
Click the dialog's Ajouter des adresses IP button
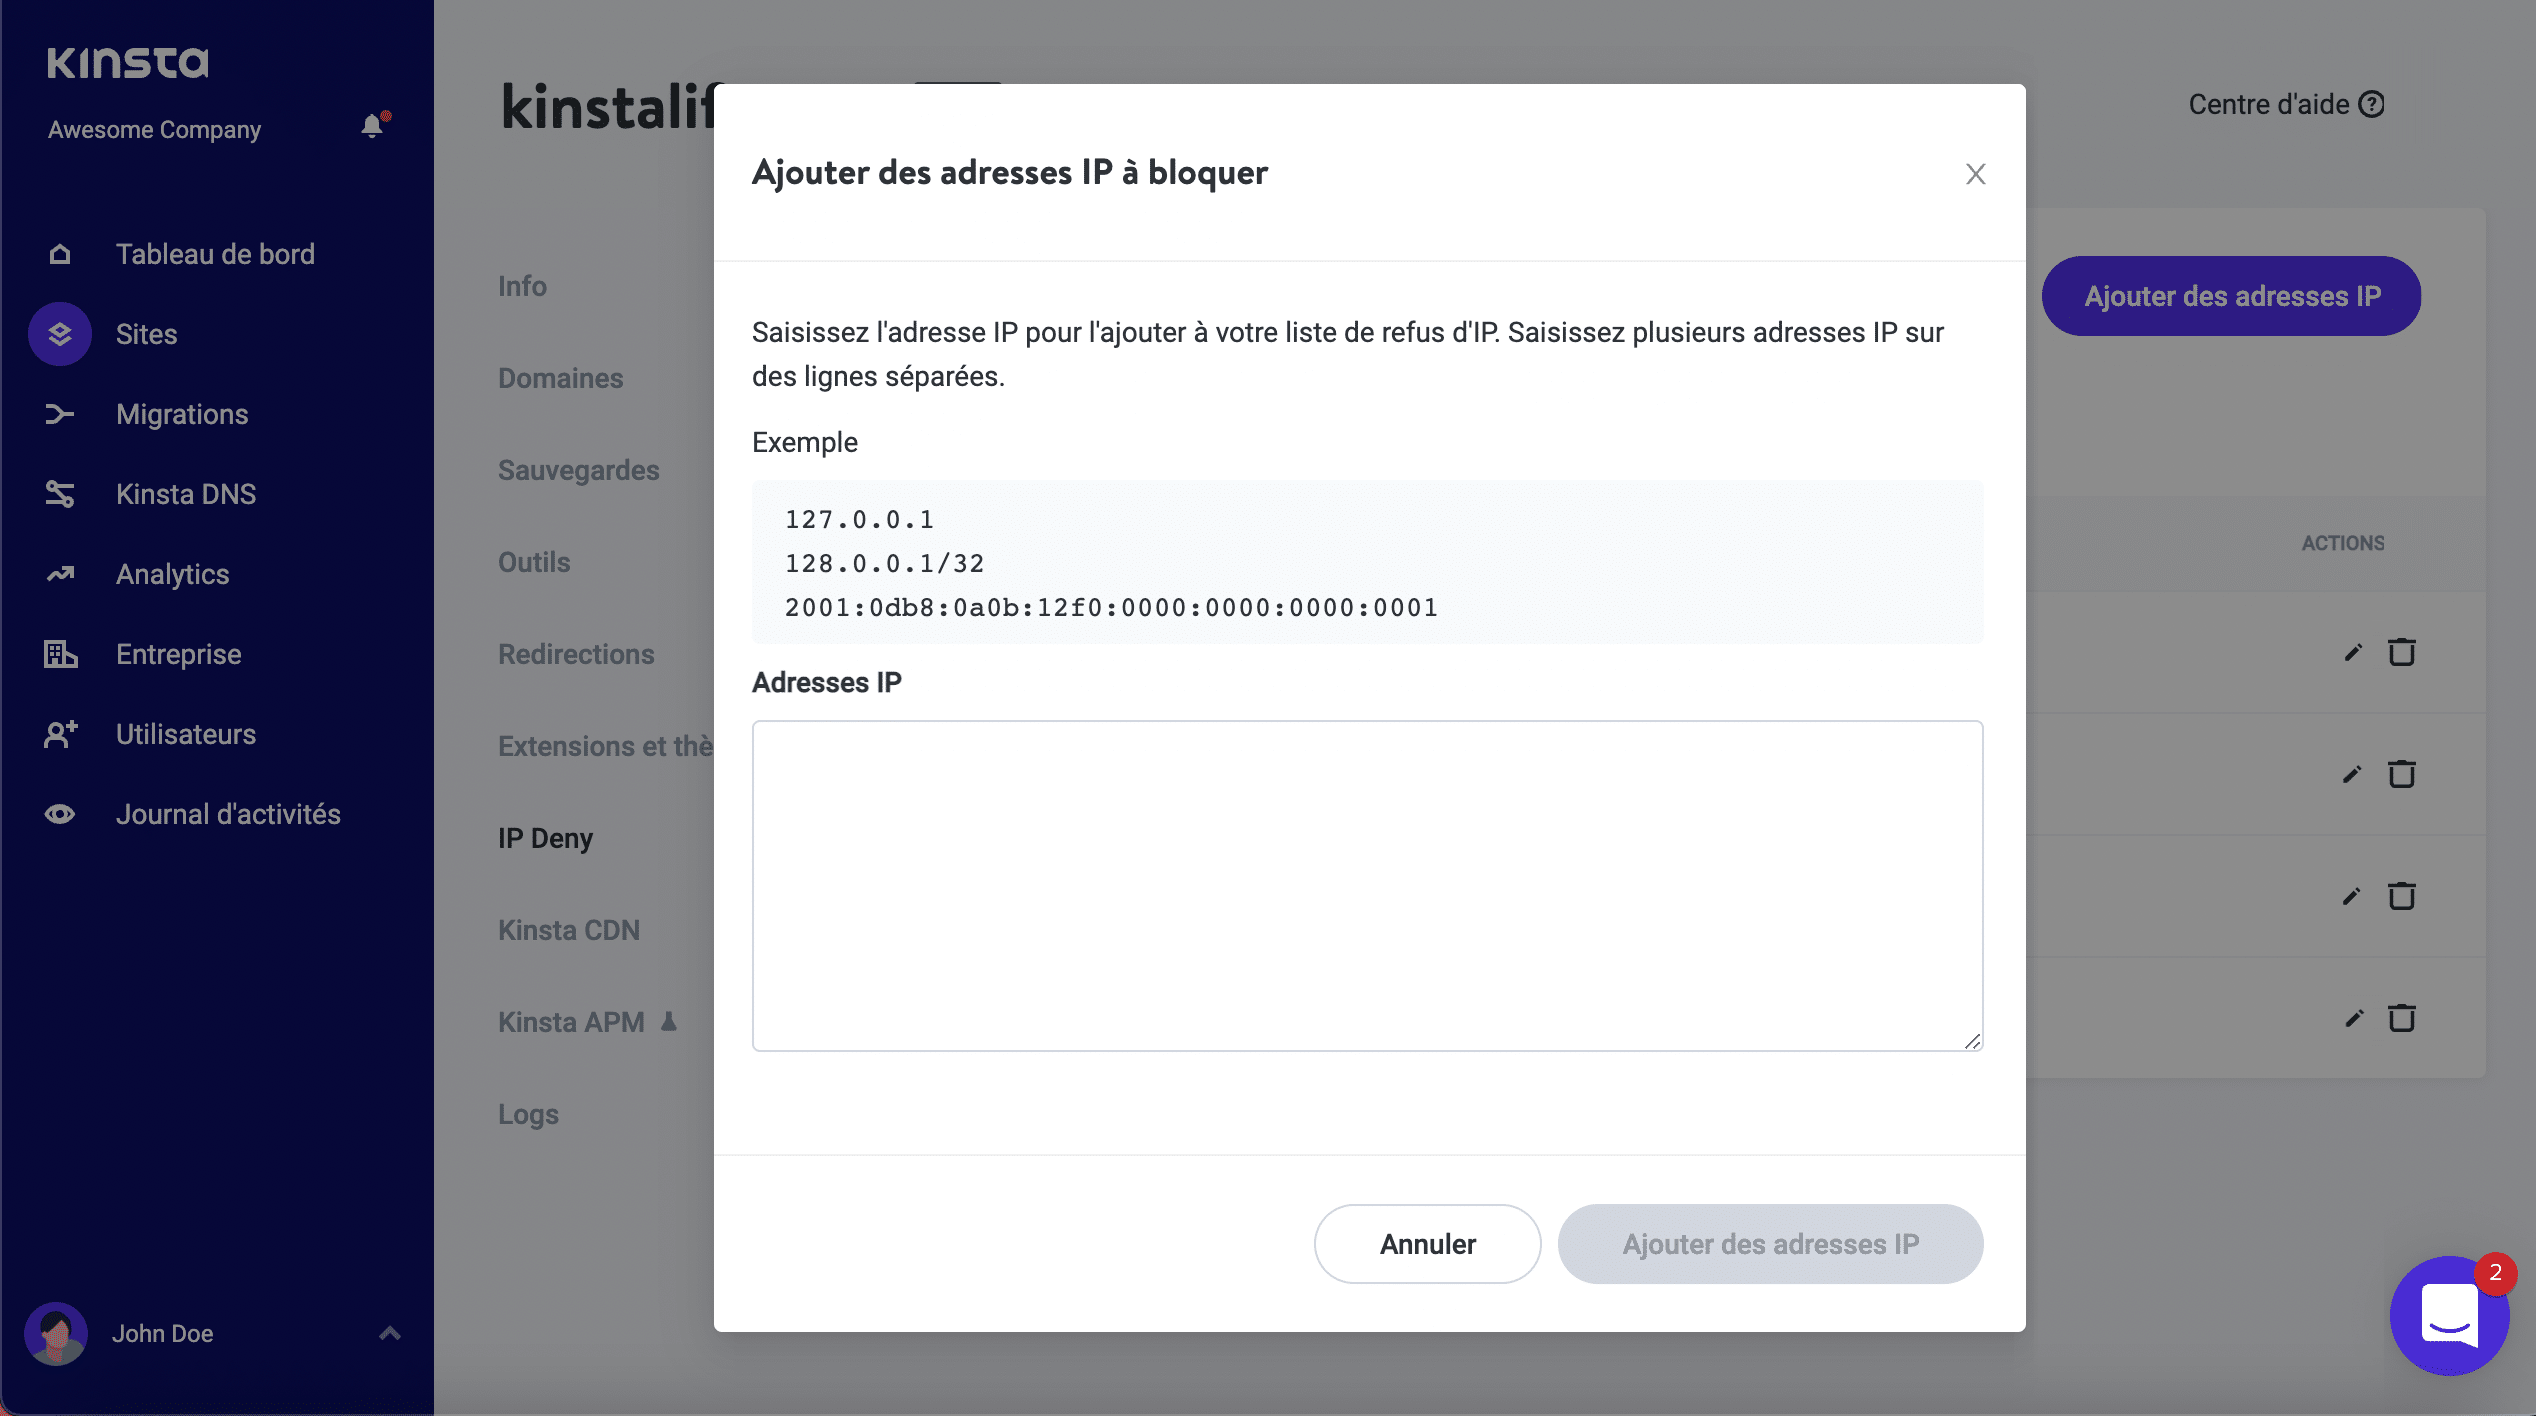point(1770,1244)
